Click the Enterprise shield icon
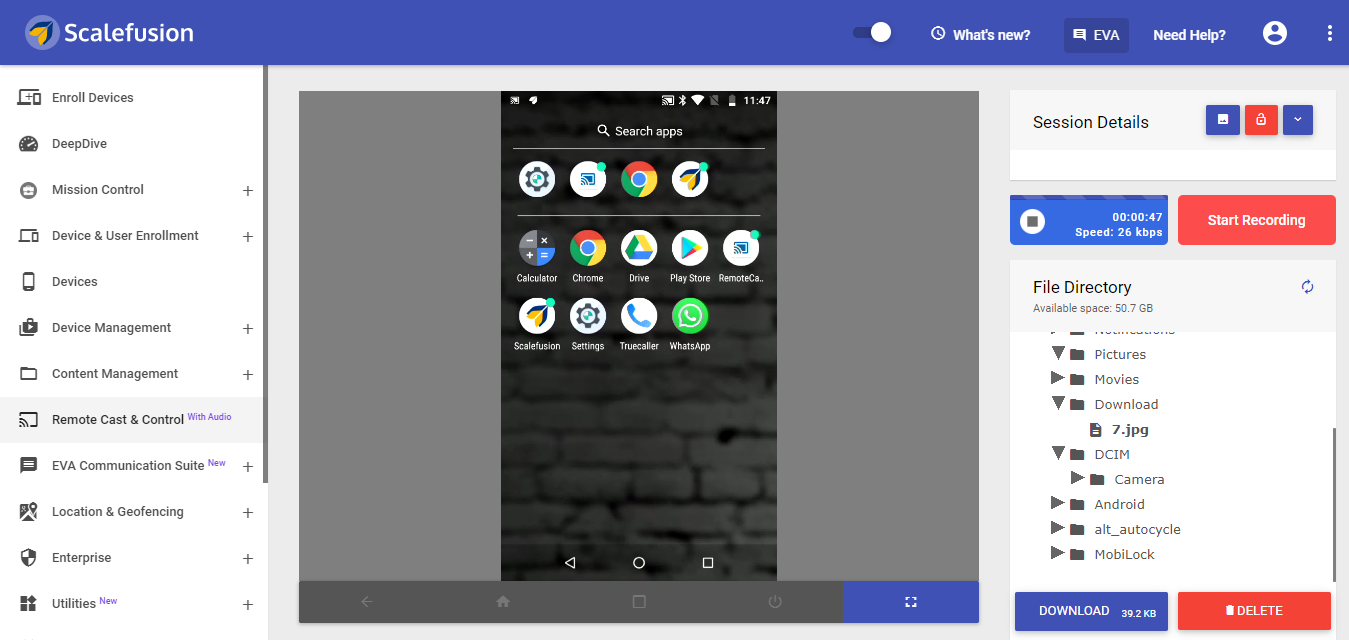The image size is (1349, 640). point(29,558)
